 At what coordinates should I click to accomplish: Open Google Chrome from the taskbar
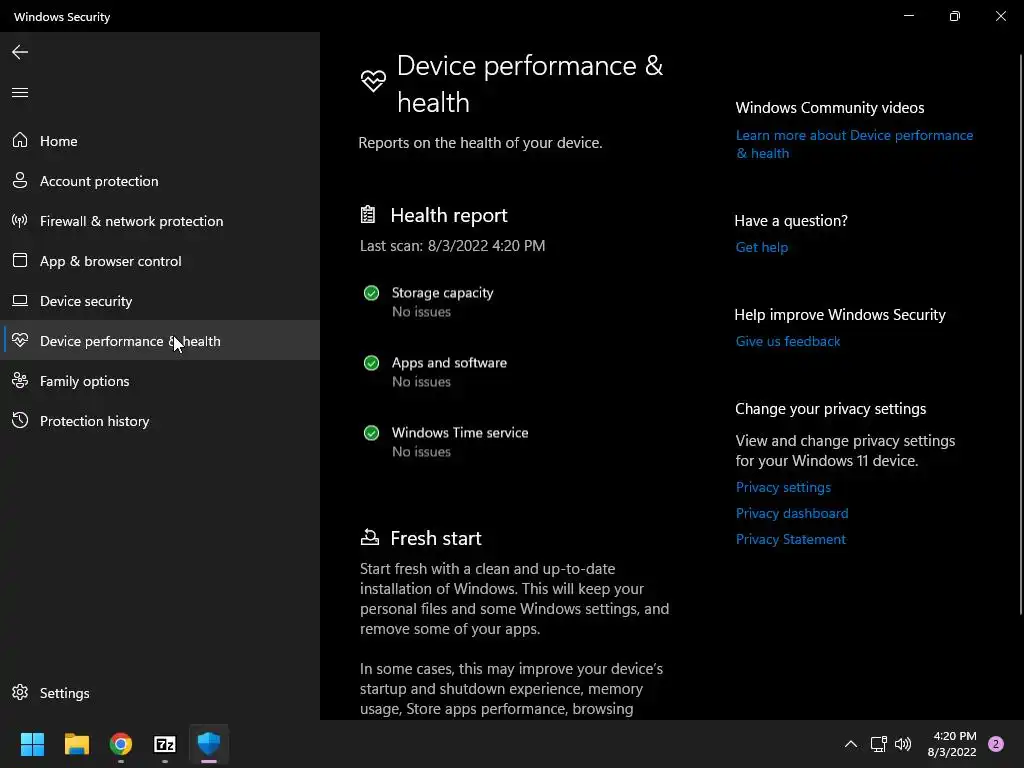121,743
